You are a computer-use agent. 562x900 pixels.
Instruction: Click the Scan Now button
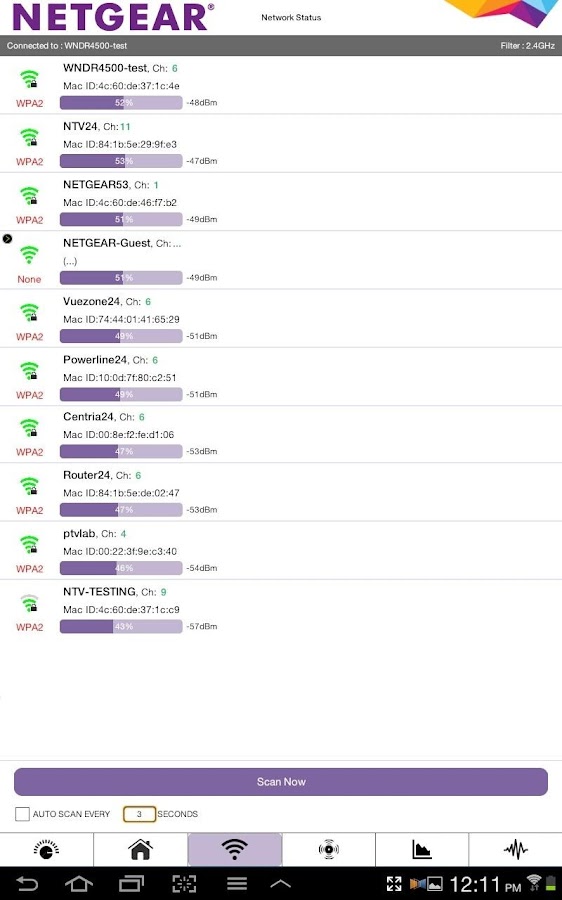[281, 782]
